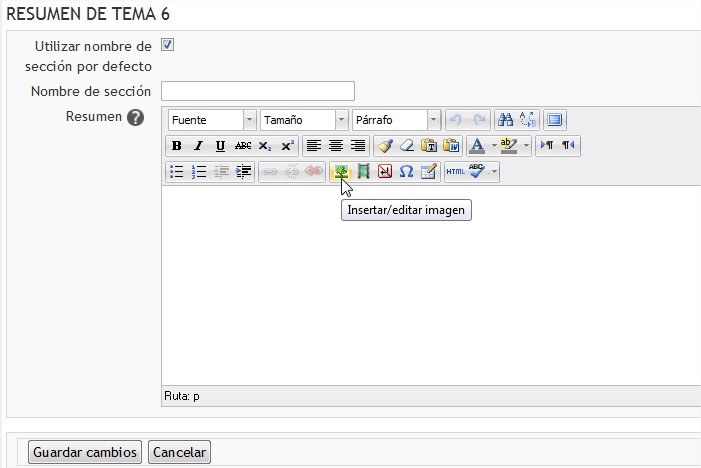Image resolution: width=701 pixels, height=468 pixels.
Task: Open the Resumen help question mark
Action: (135, 117)
